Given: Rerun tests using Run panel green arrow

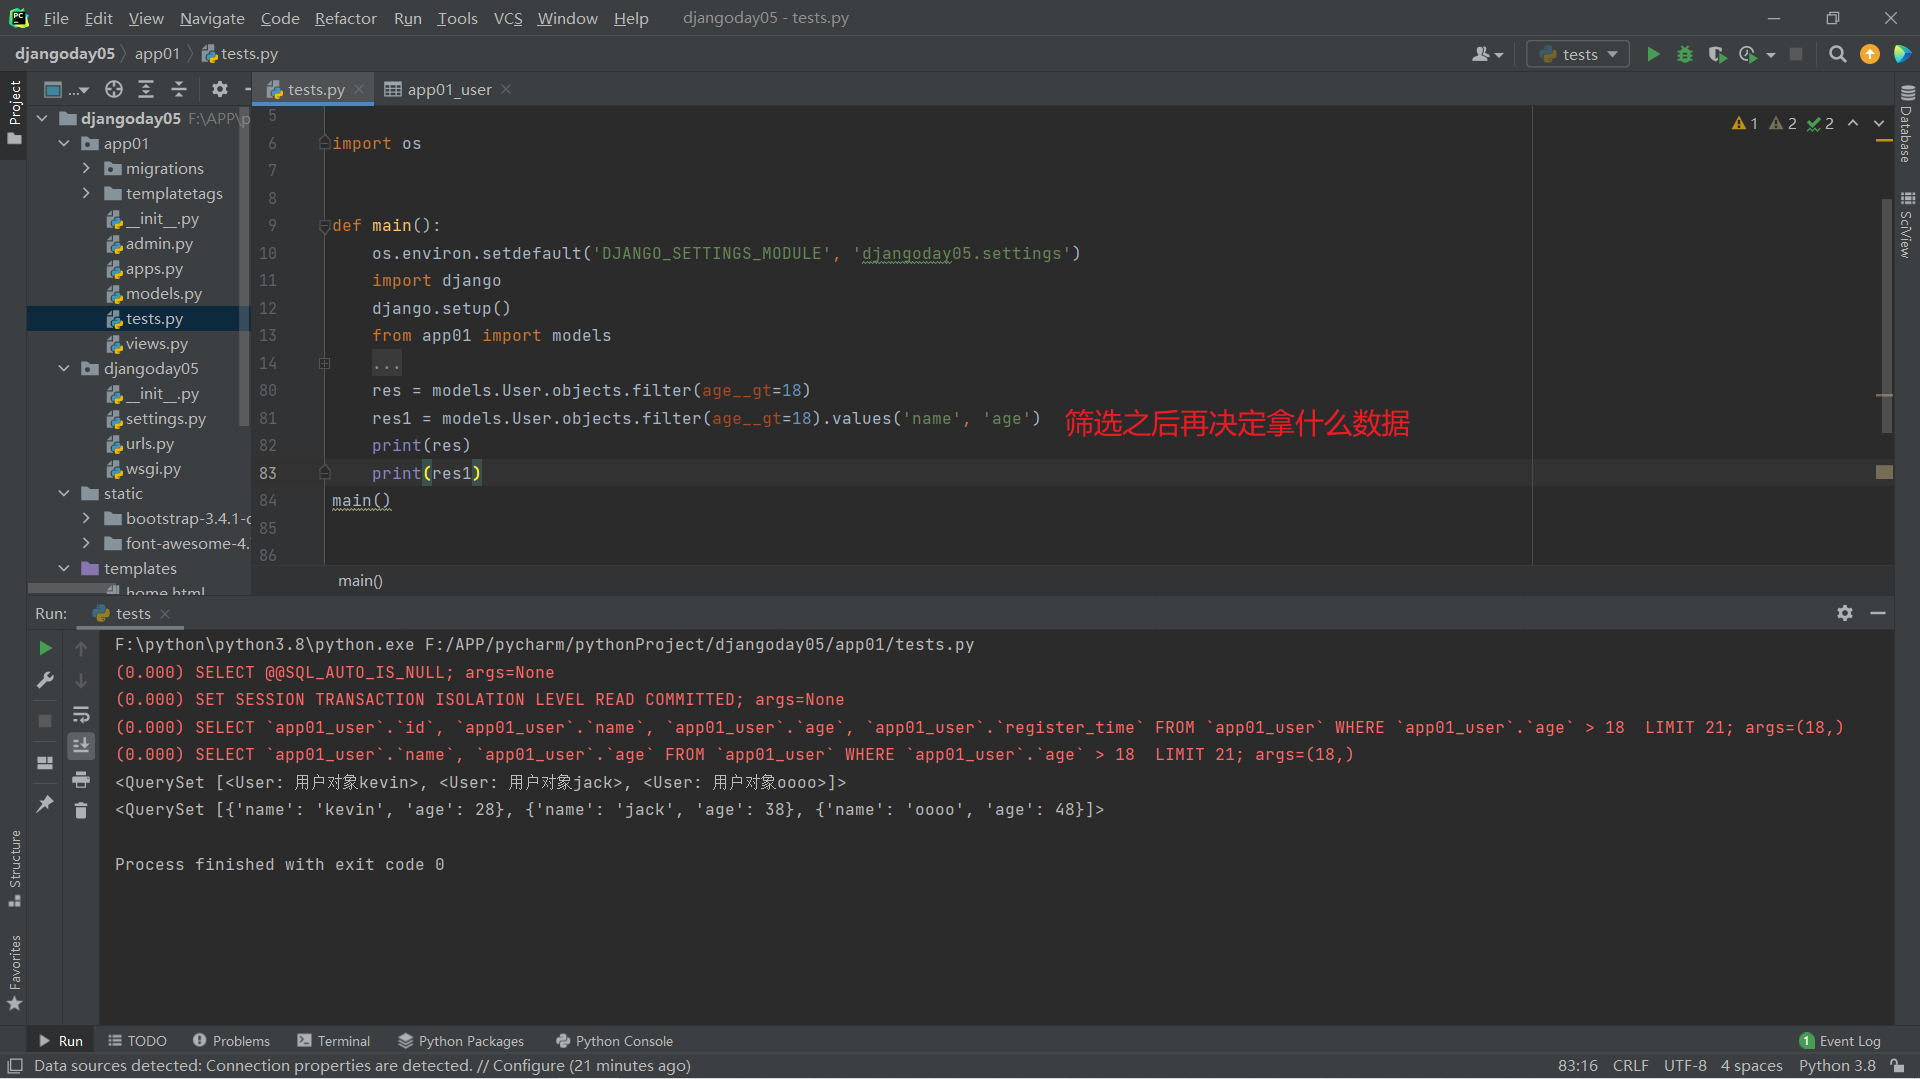Looking at the screenshot, I should point(45,648).
